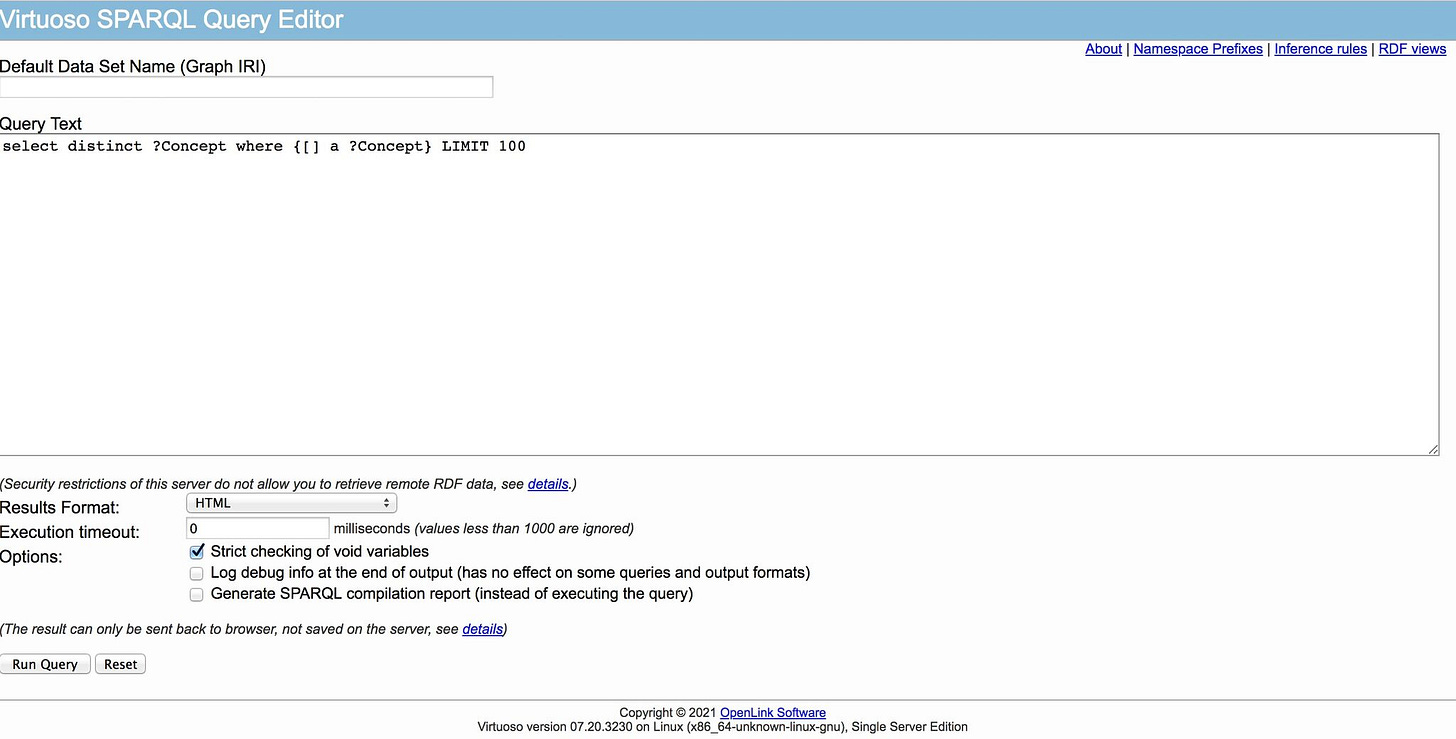Select the Virtuoso SPARQL Query Editor heading
1456x739 pixels.
pyautogui.click(x=171, y=19)
